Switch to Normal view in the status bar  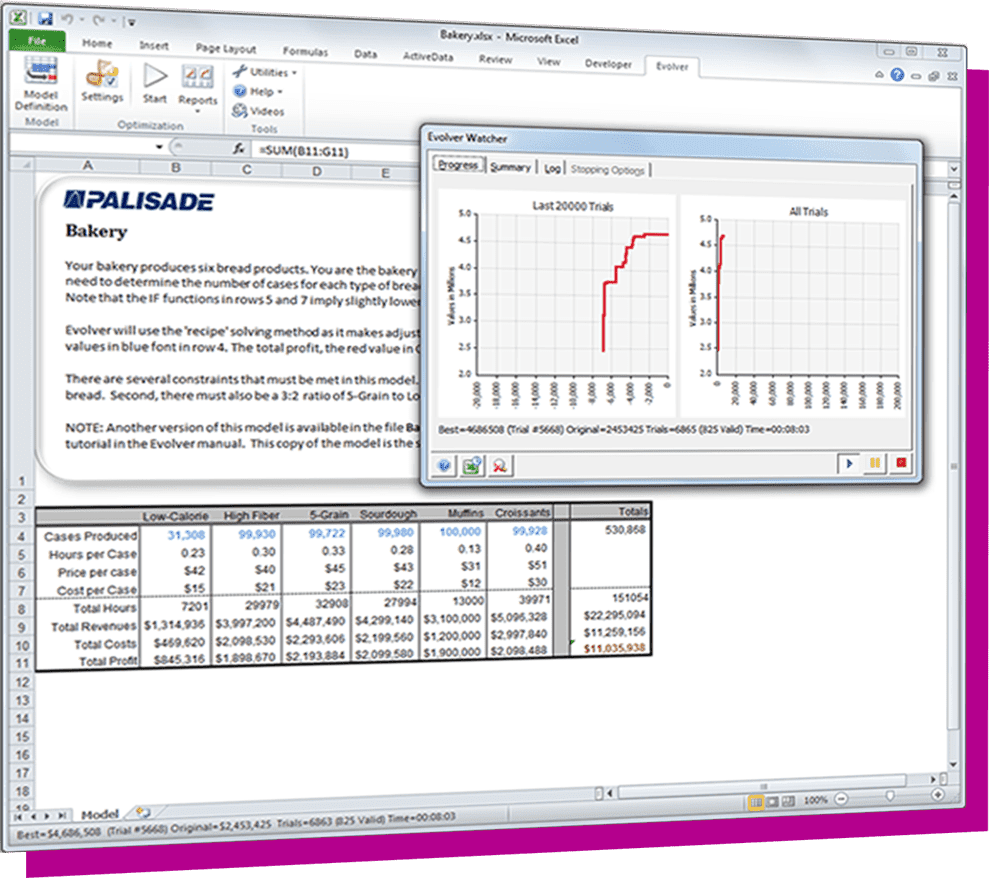(x=756, y=801)
